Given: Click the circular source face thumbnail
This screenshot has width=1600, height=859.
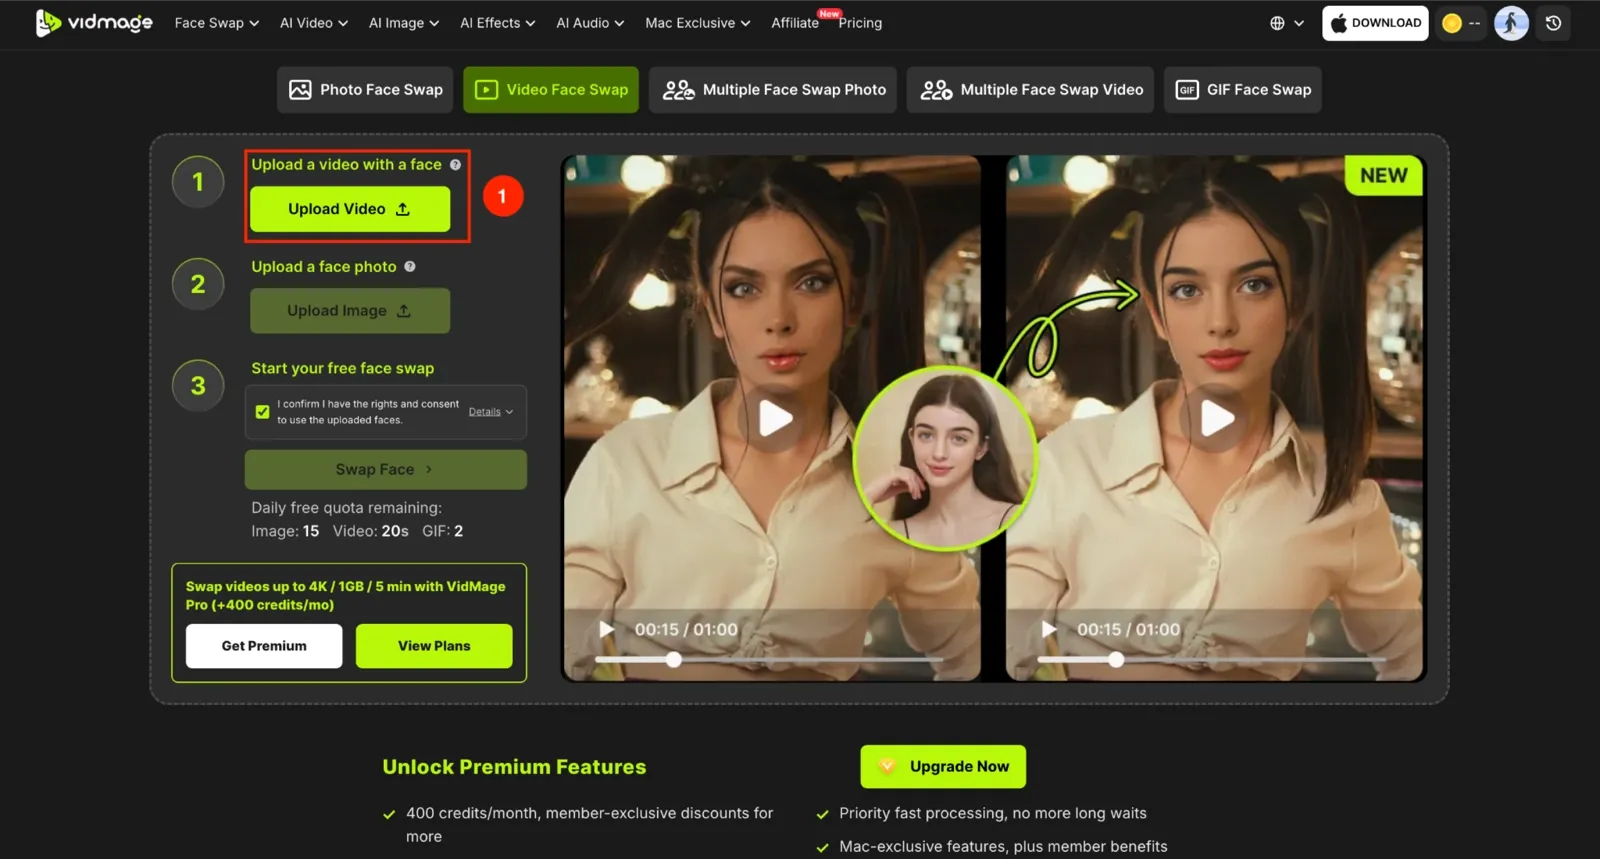Looking at the screenshot, I should (x=944, y=458).
